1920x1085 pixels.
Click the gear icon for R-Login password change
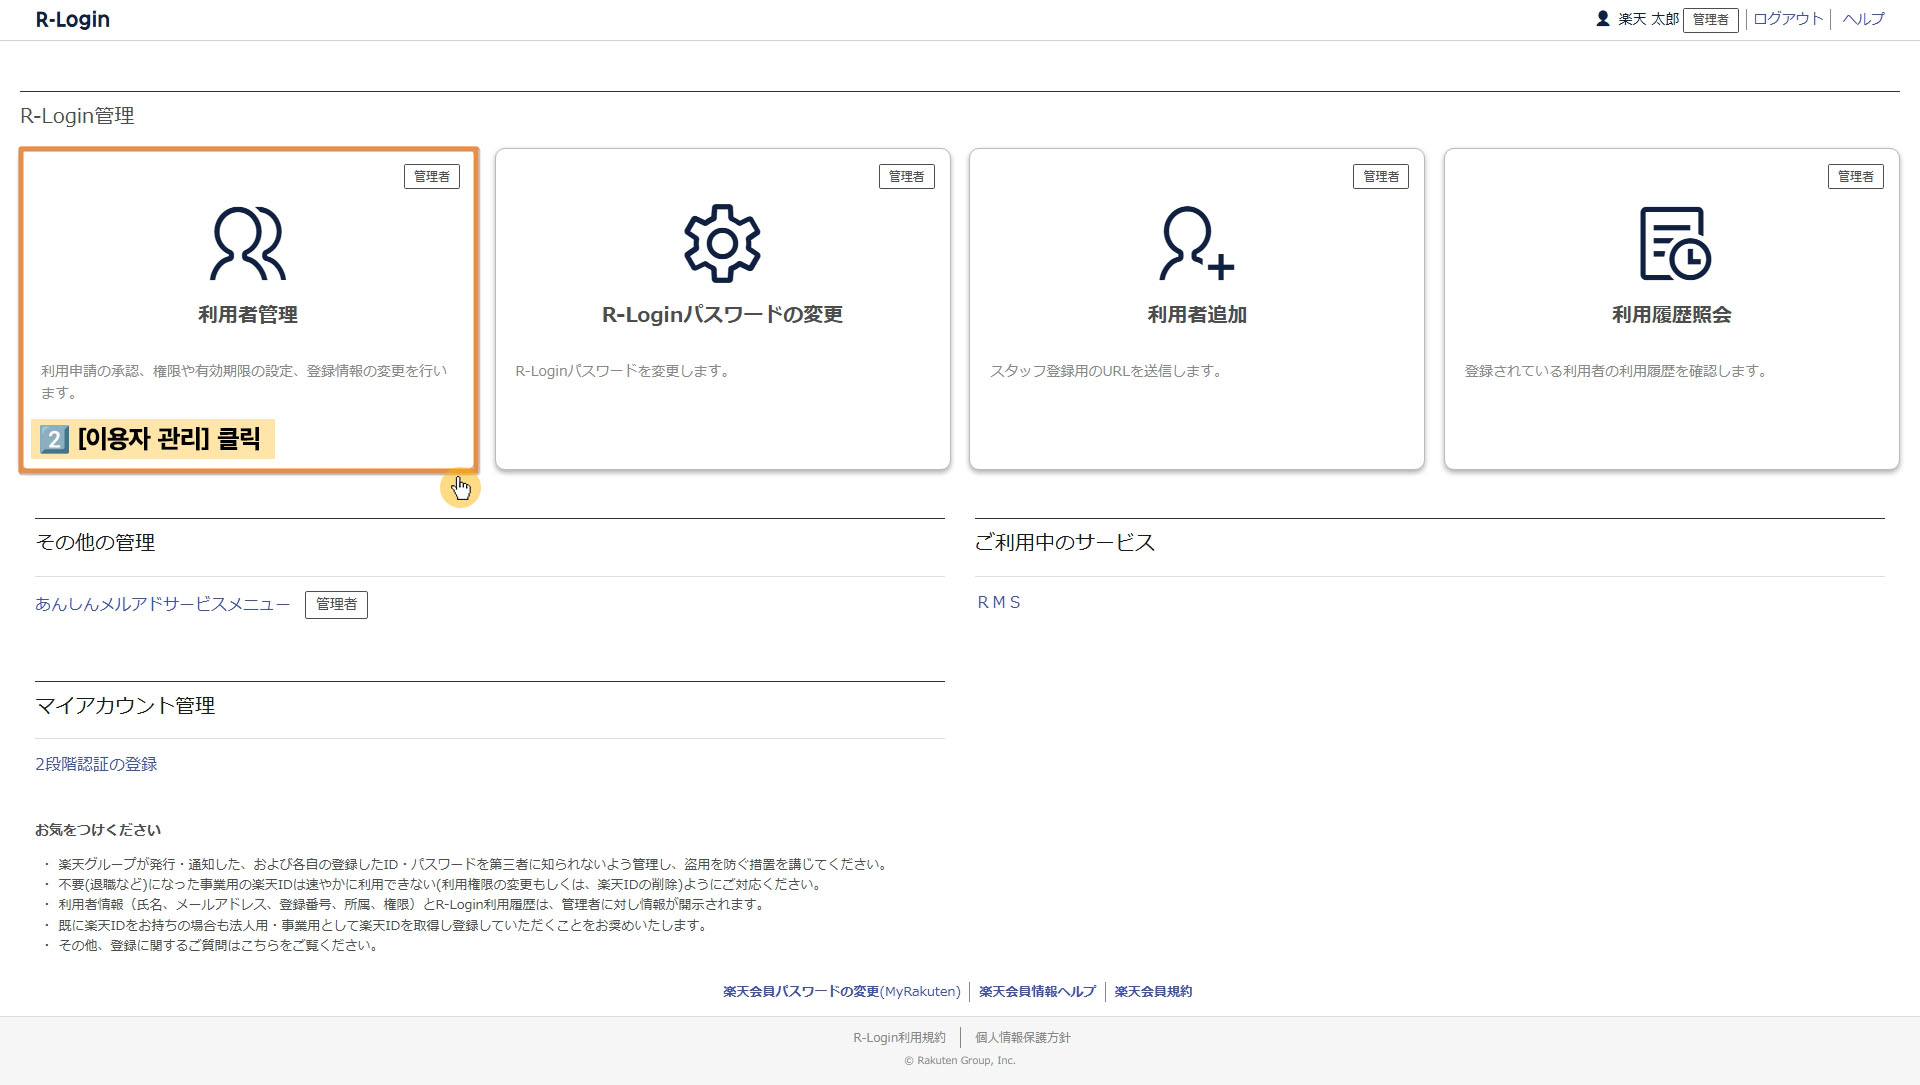722,243
